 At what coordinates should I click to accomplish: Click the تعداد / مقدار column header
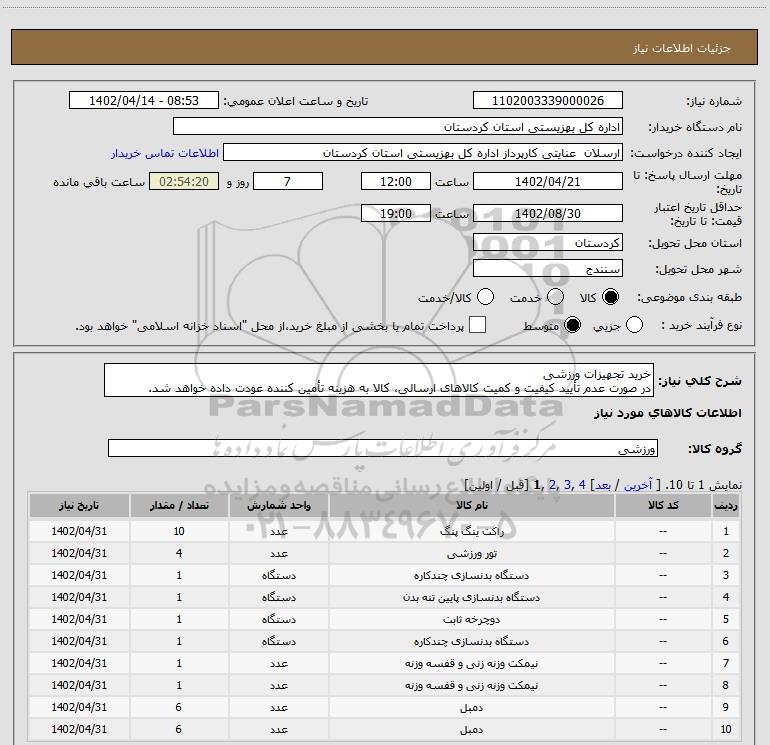click(x=179, y=505)
